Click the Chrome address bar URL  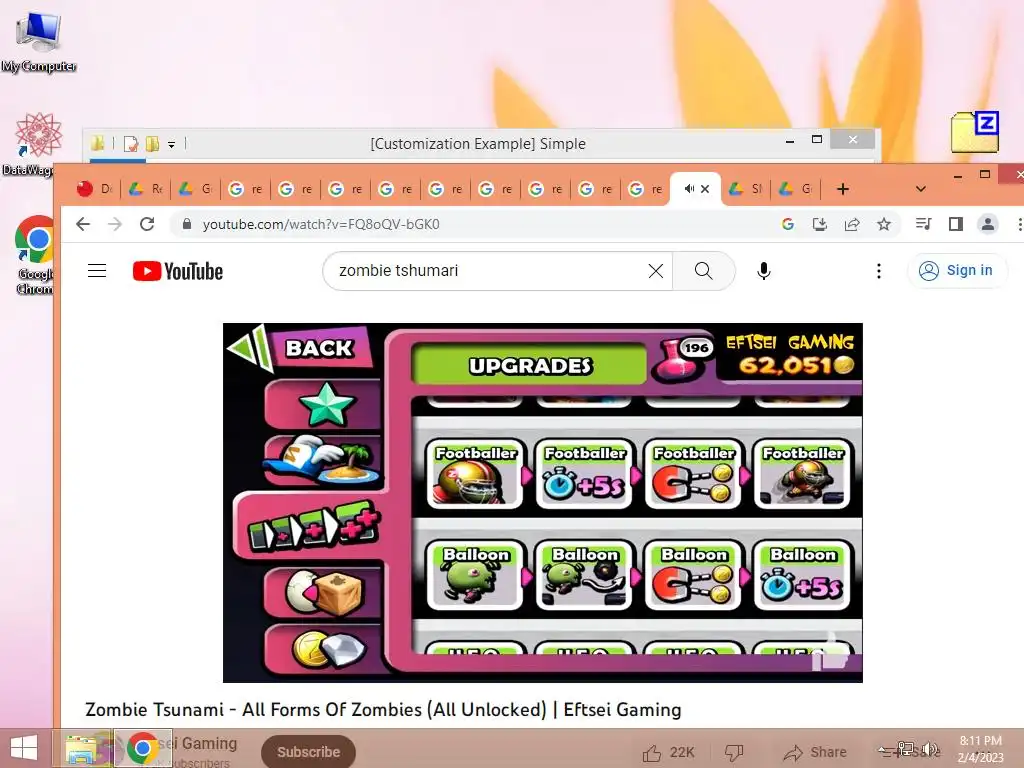pyautogui.click(x=321, y=224)
